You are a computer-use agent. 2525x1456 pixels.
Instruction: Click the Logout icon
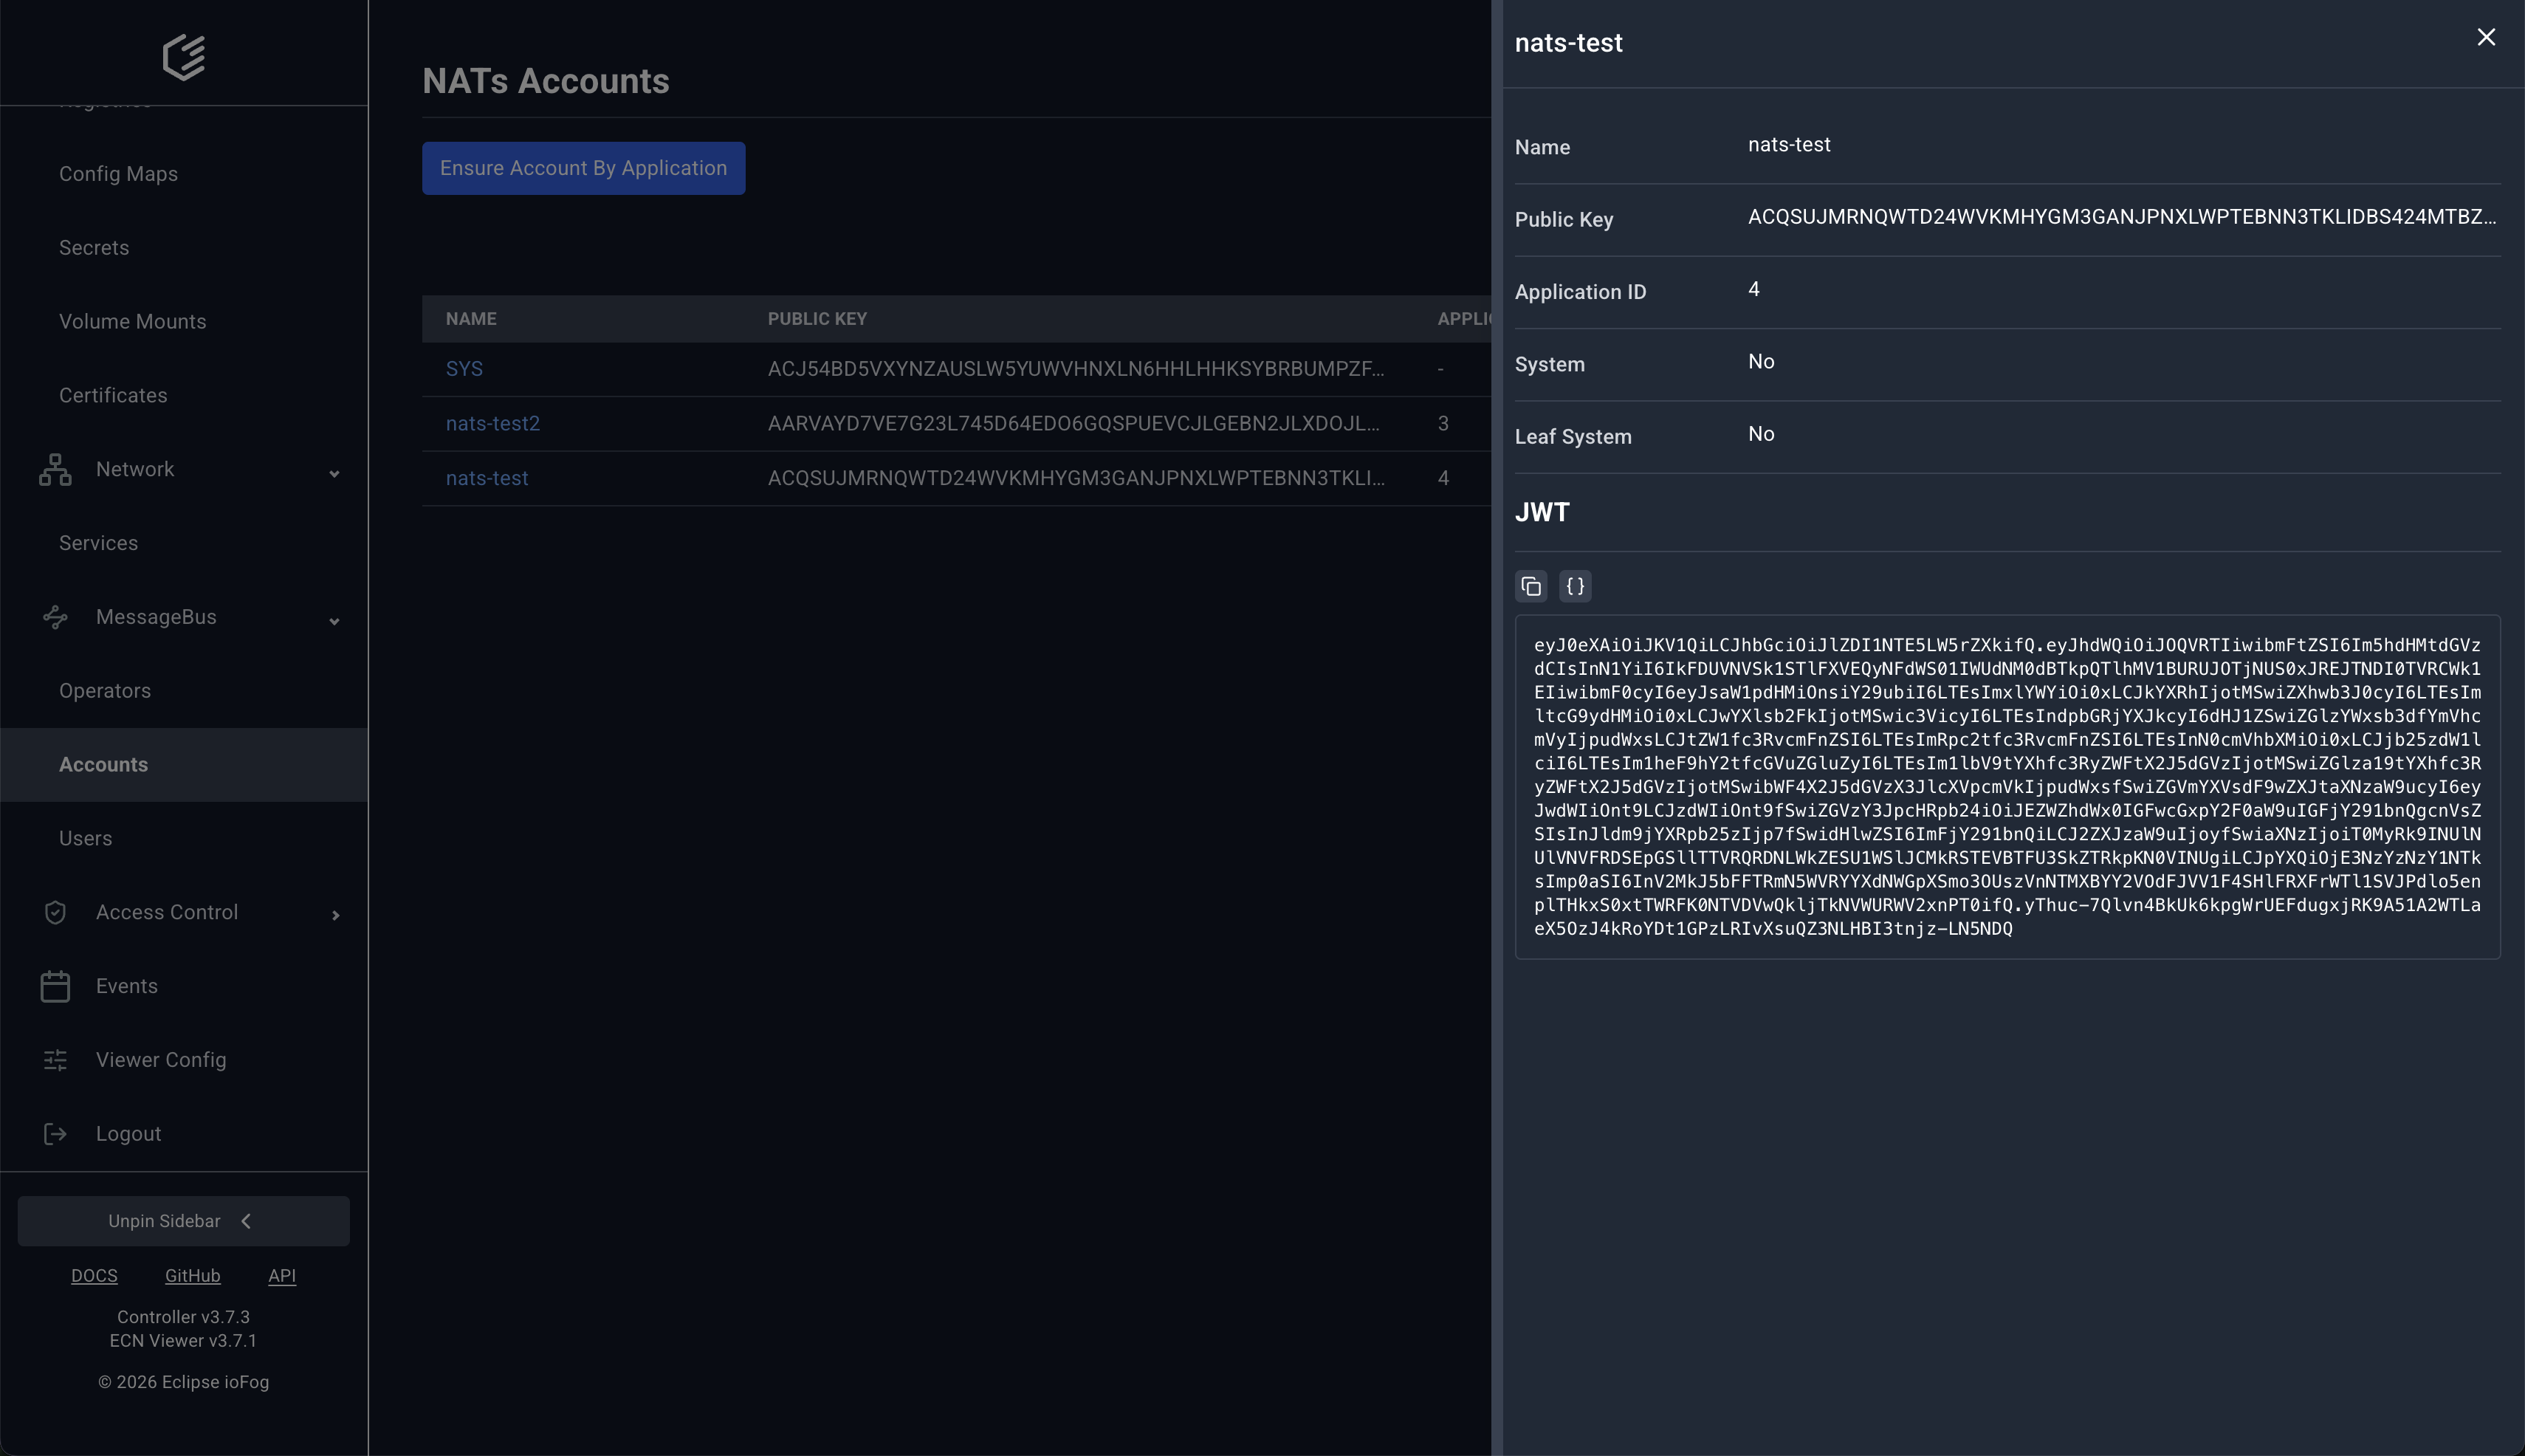click(x=55, y=1134)
